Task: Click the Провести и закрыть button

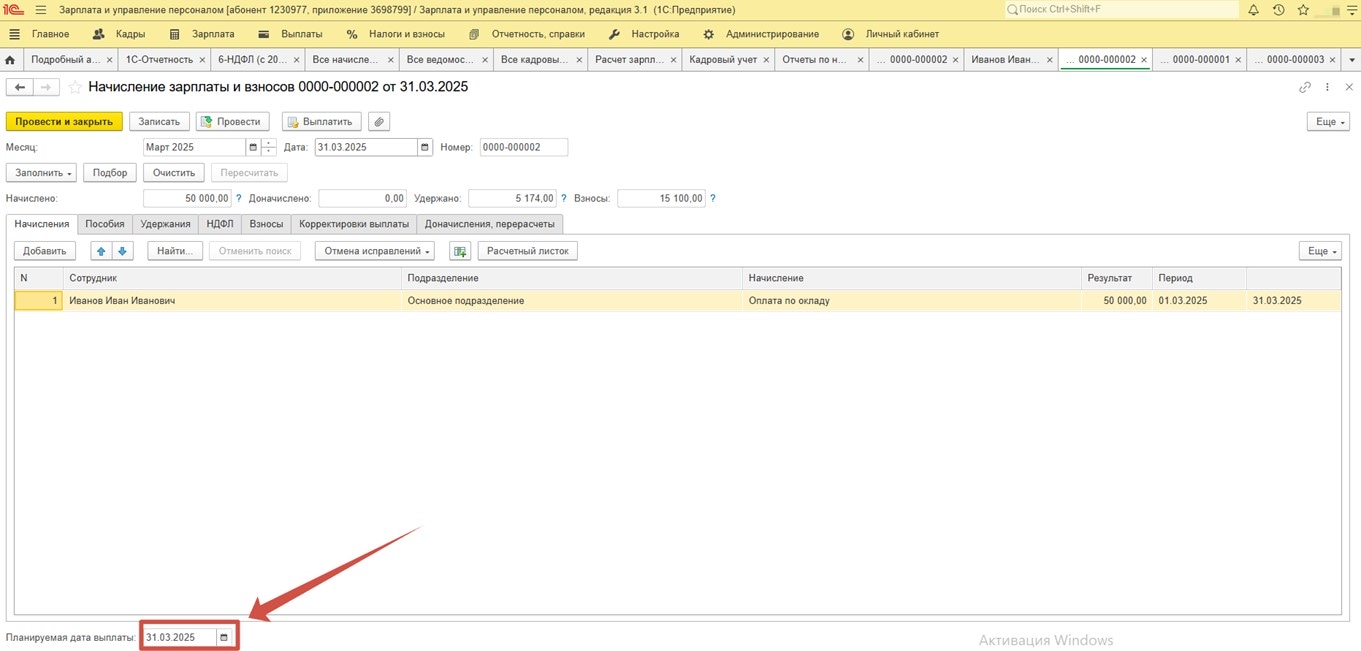Action: (64, 122)
